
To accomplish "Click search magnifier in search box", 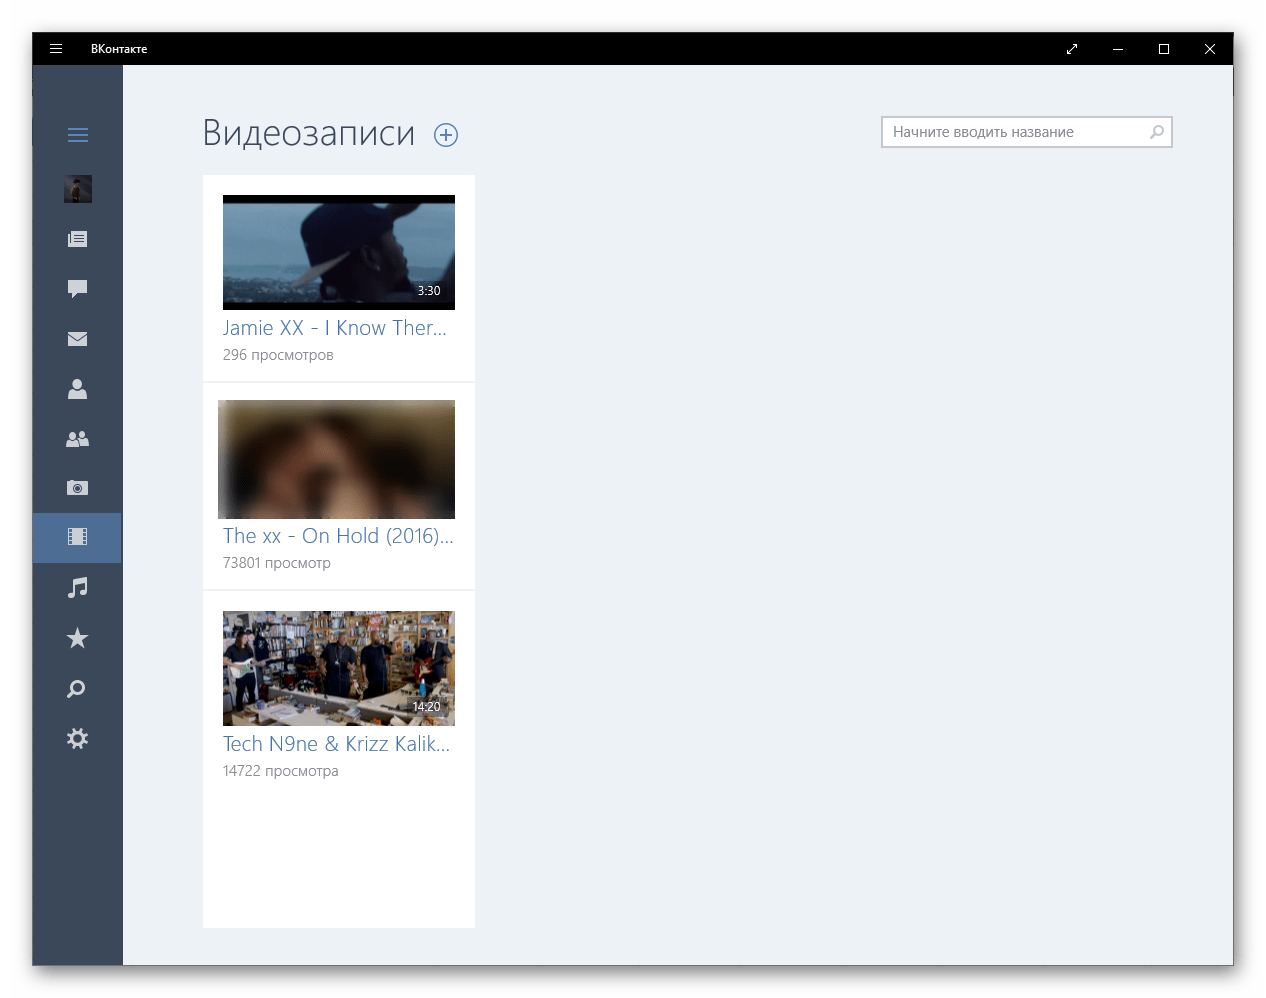I will click(1157, 132).
